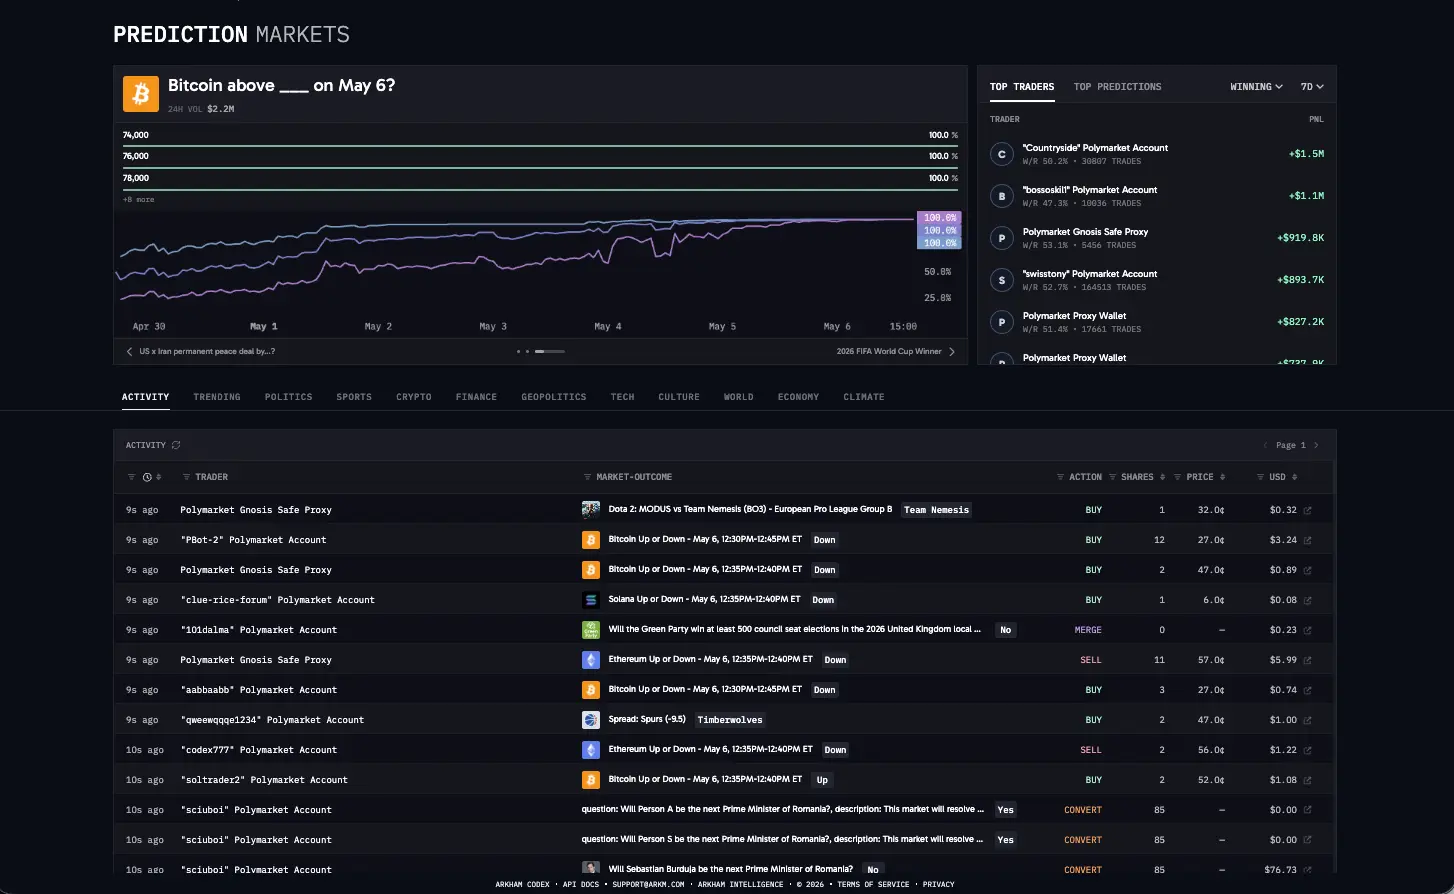The image size is (1454, 894).
Task: Click the clock time-column icon in the table header
Action: (147, 477)
